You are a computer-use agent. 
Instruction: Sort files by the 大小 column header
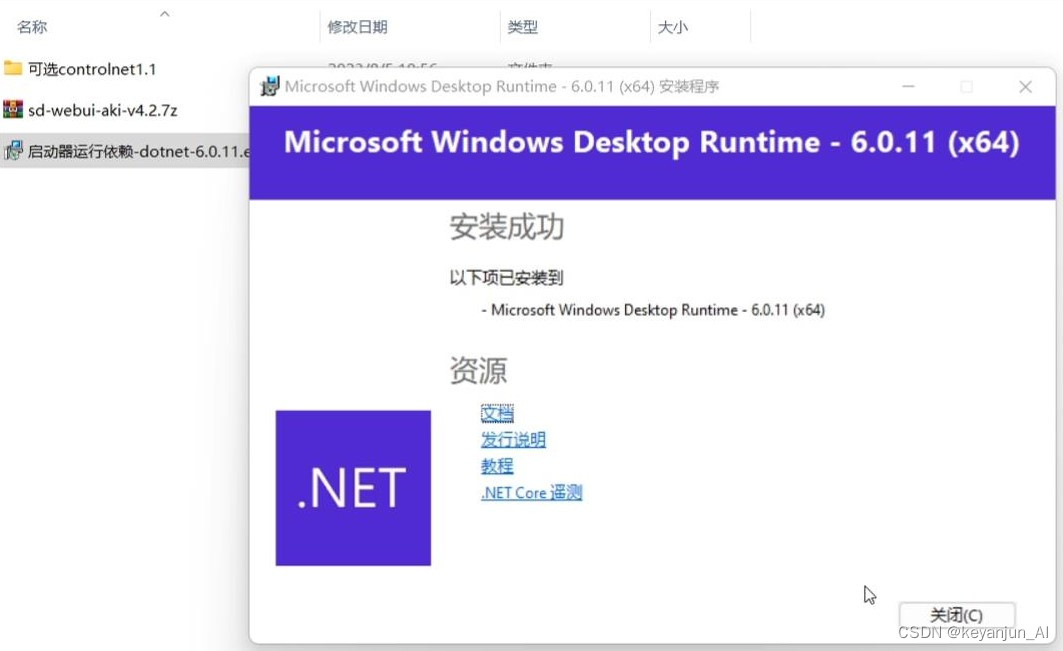click(673, 27)
